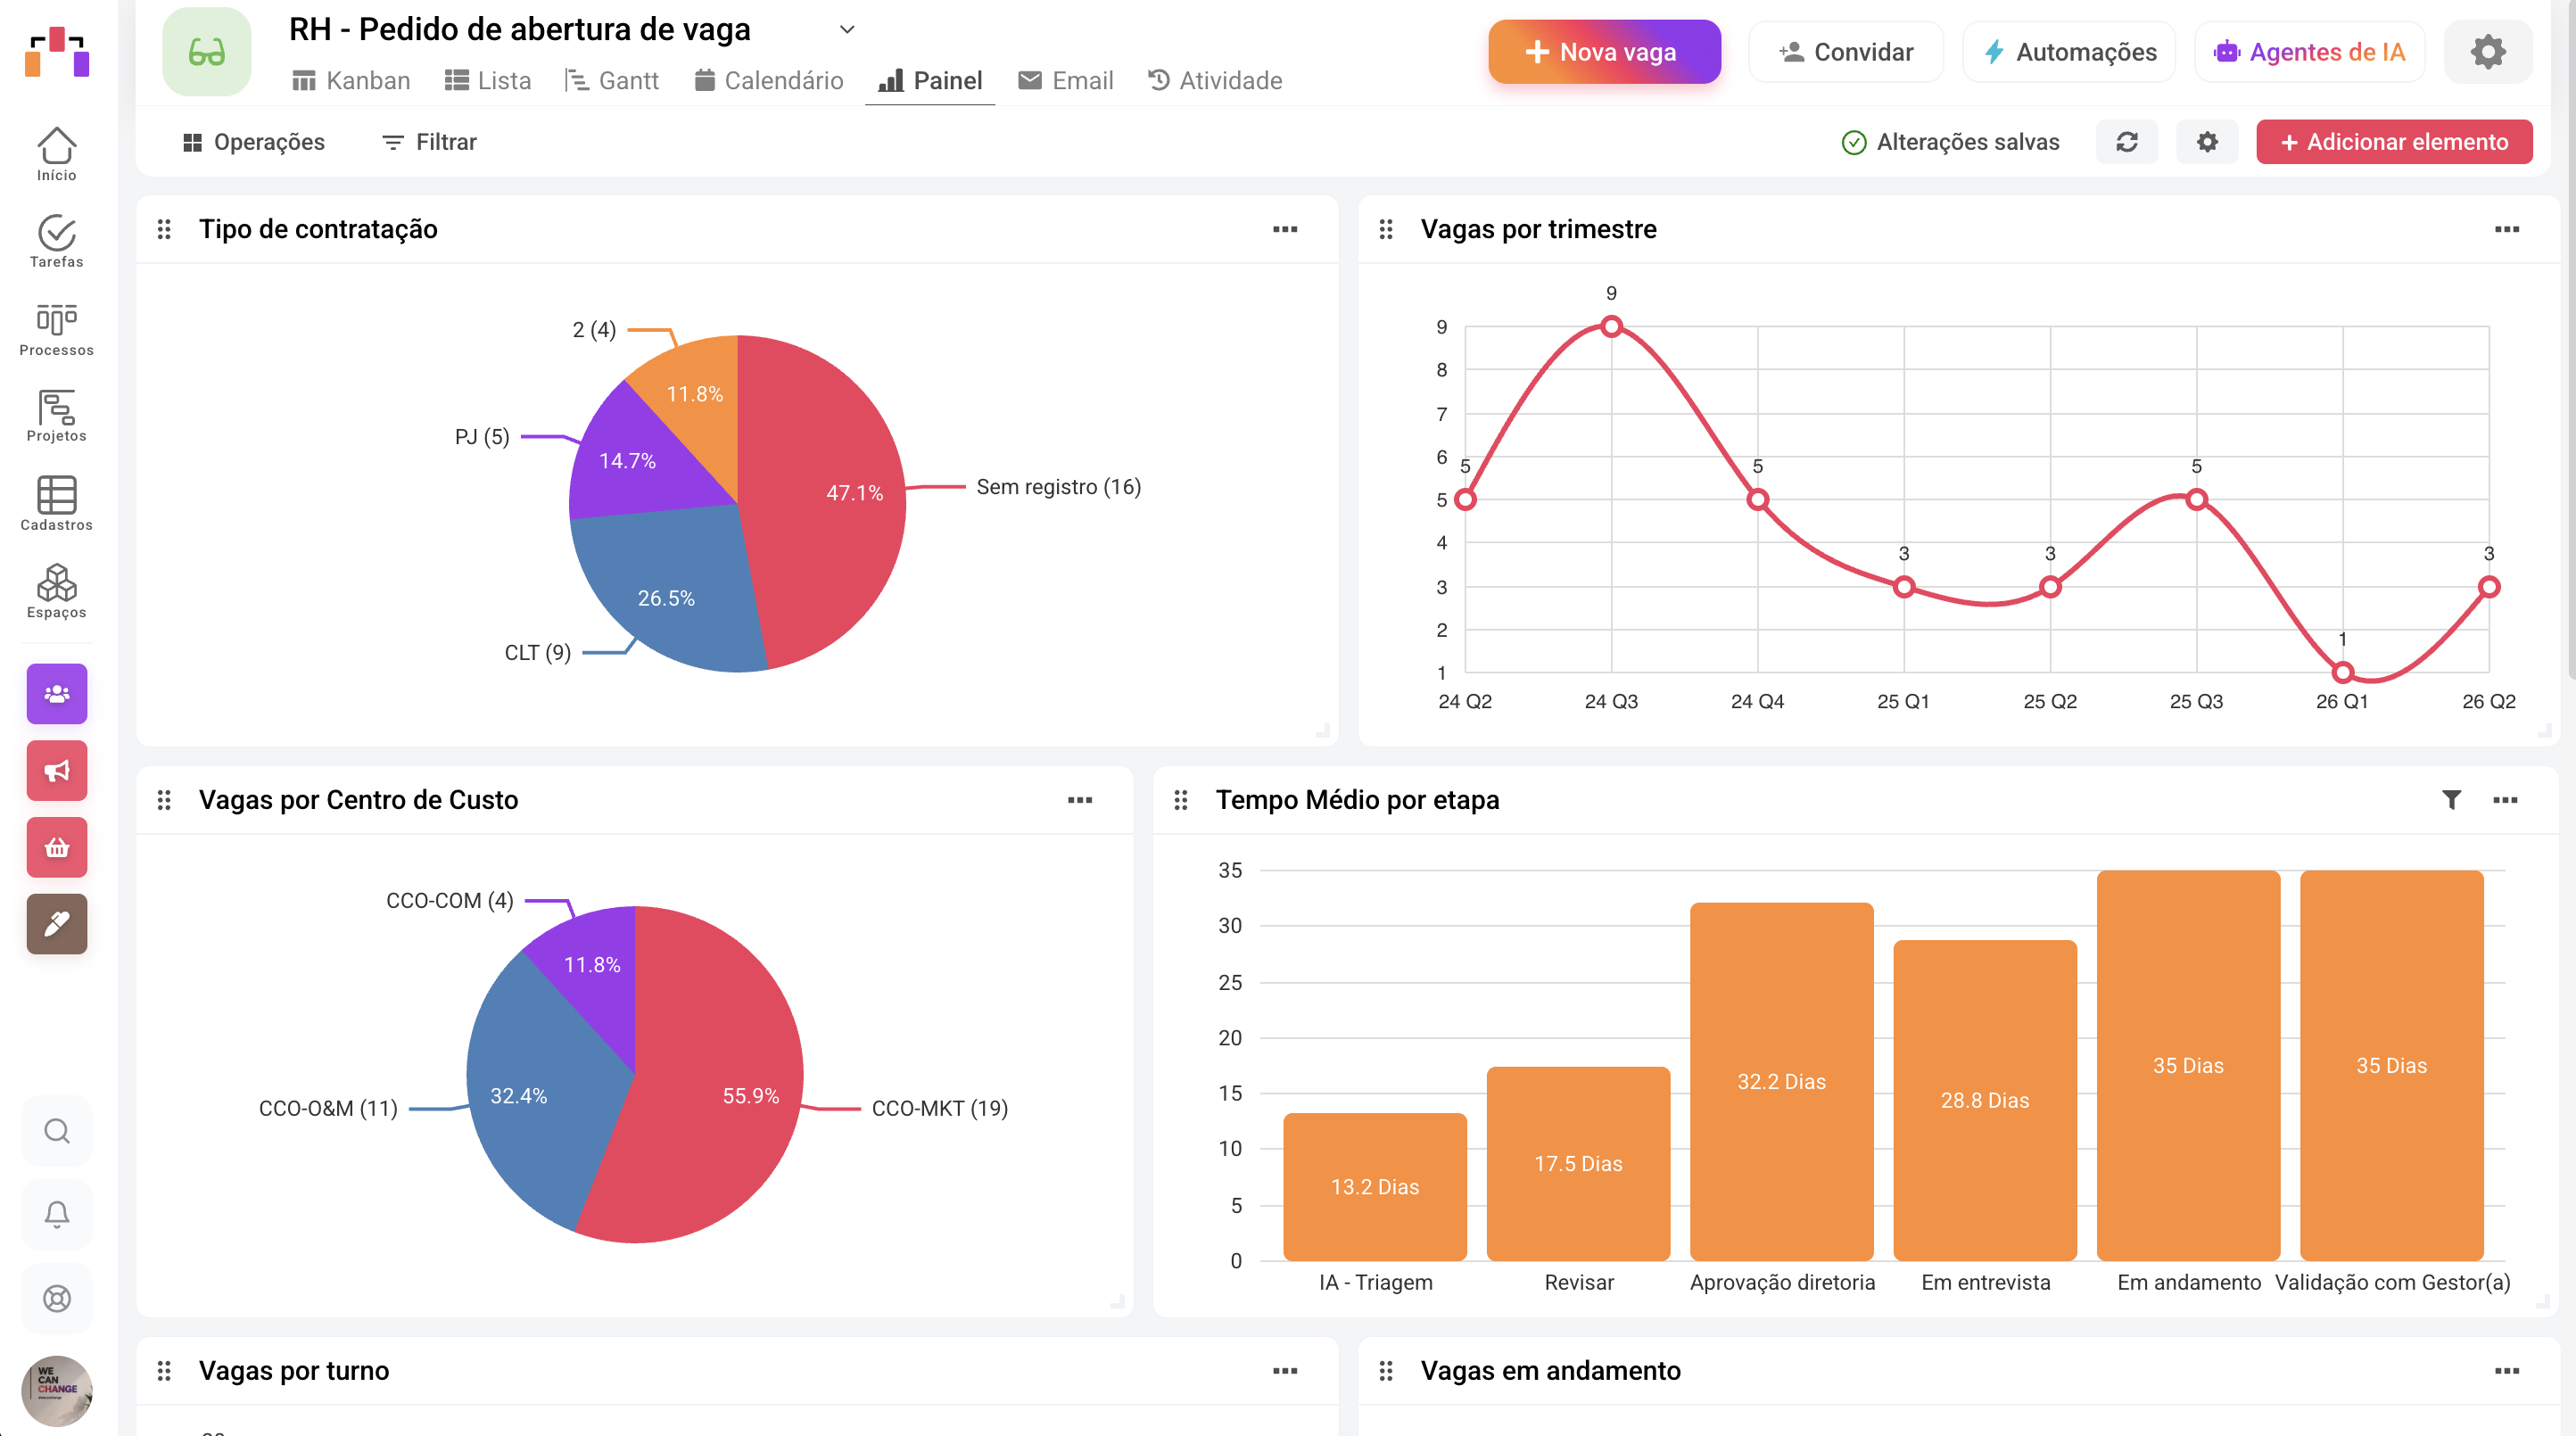Select the red shopping basket workspace icon
Screen dimensions: 2576x1436
57,847
